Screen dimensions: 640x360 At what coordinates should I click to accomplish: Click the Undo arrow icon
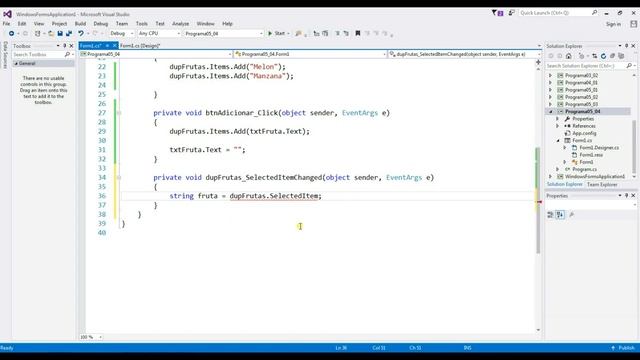81,33
